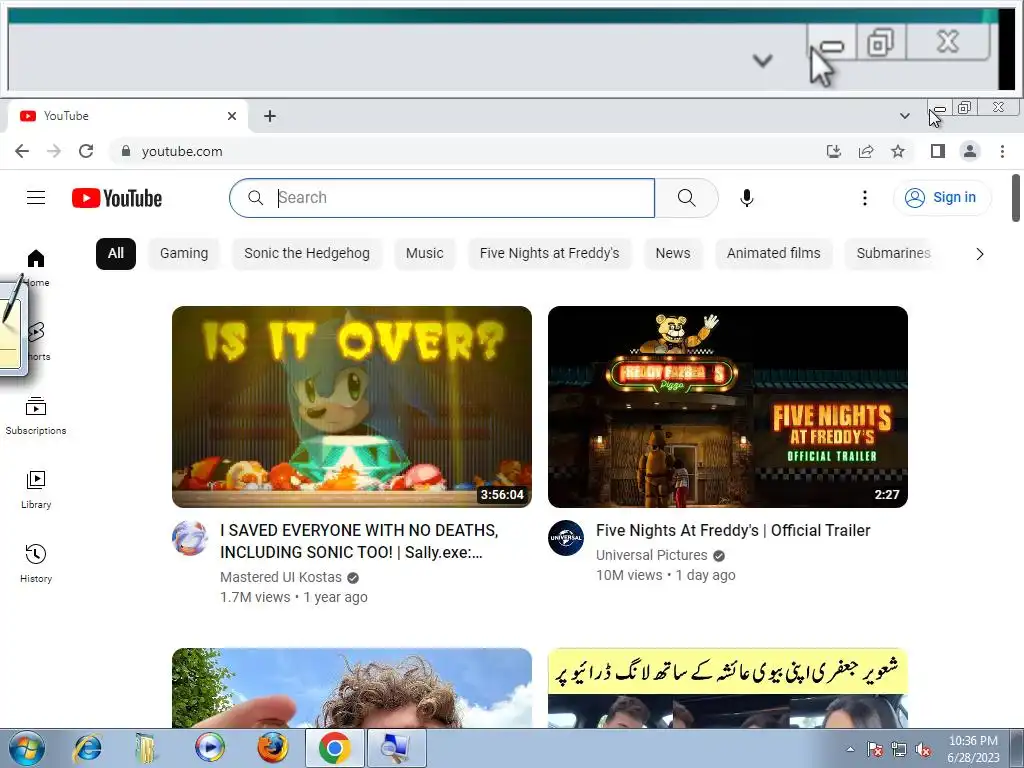Close the YouTube tab
This screenshot has width=1024, height=768.
(x=232, y=116)
